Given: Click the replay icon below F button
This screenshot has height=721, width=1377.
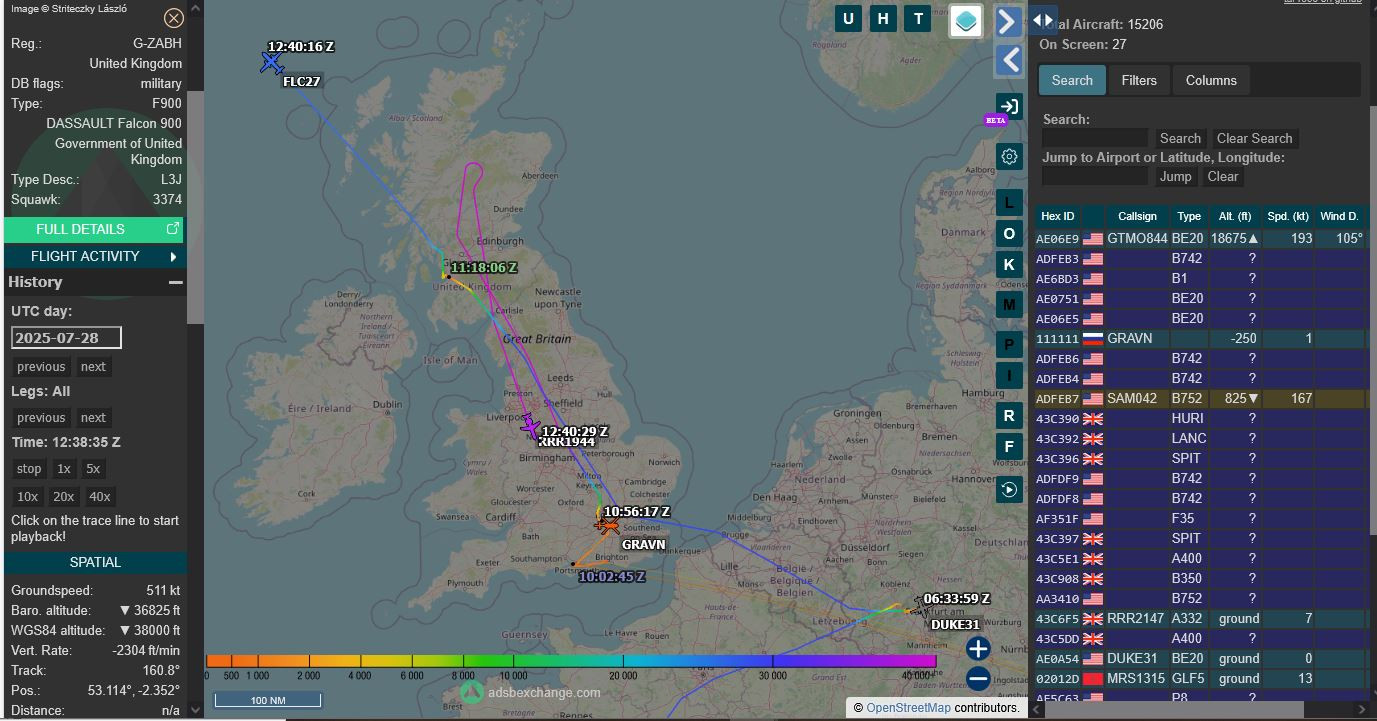Looking at the screenshot, I should (1009, 489).
